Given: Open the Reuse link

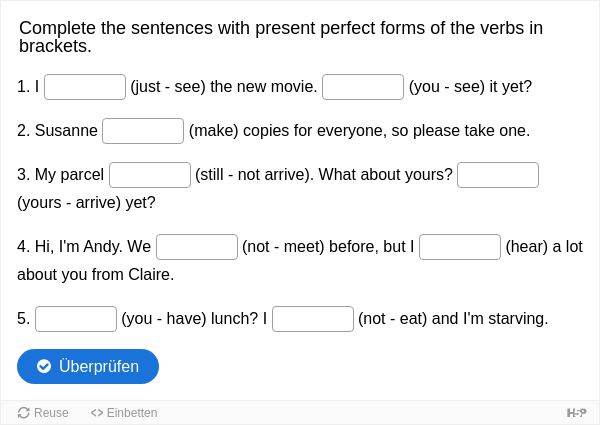Looking at the screenshot, I should (43, 413).
